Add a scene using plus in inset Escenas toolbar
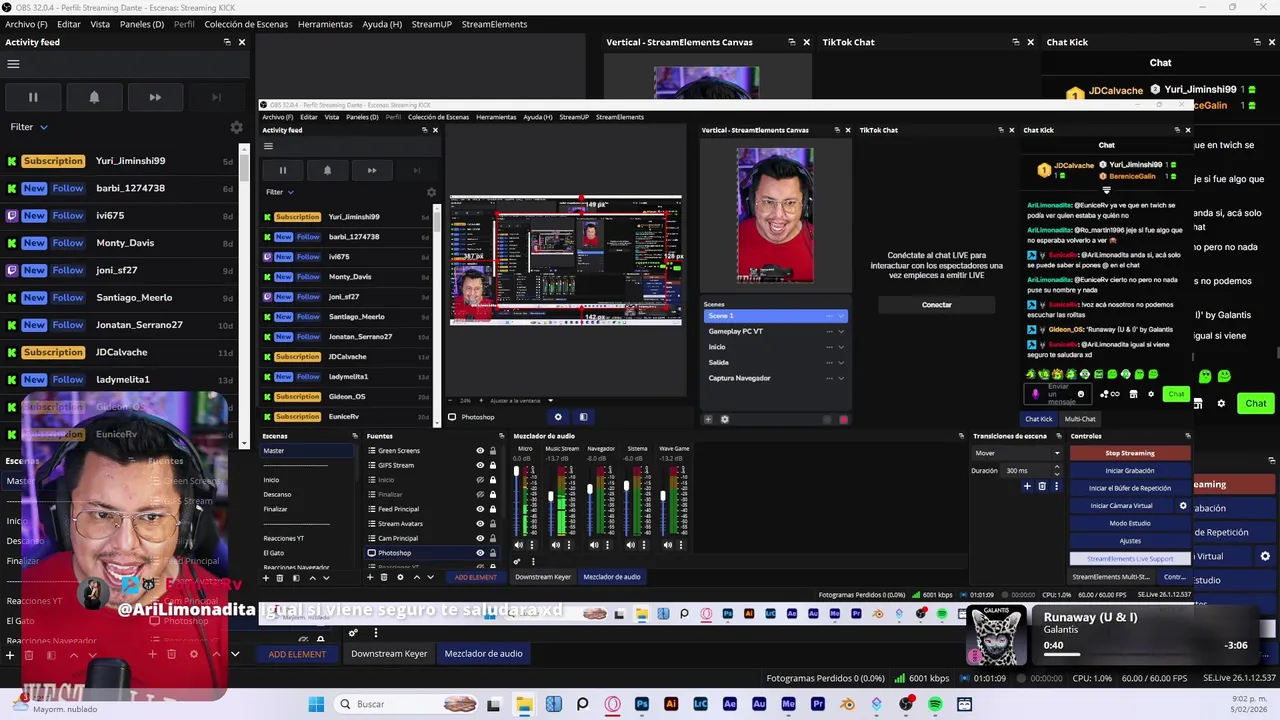The image size is (1280, 720). (266, 577)
